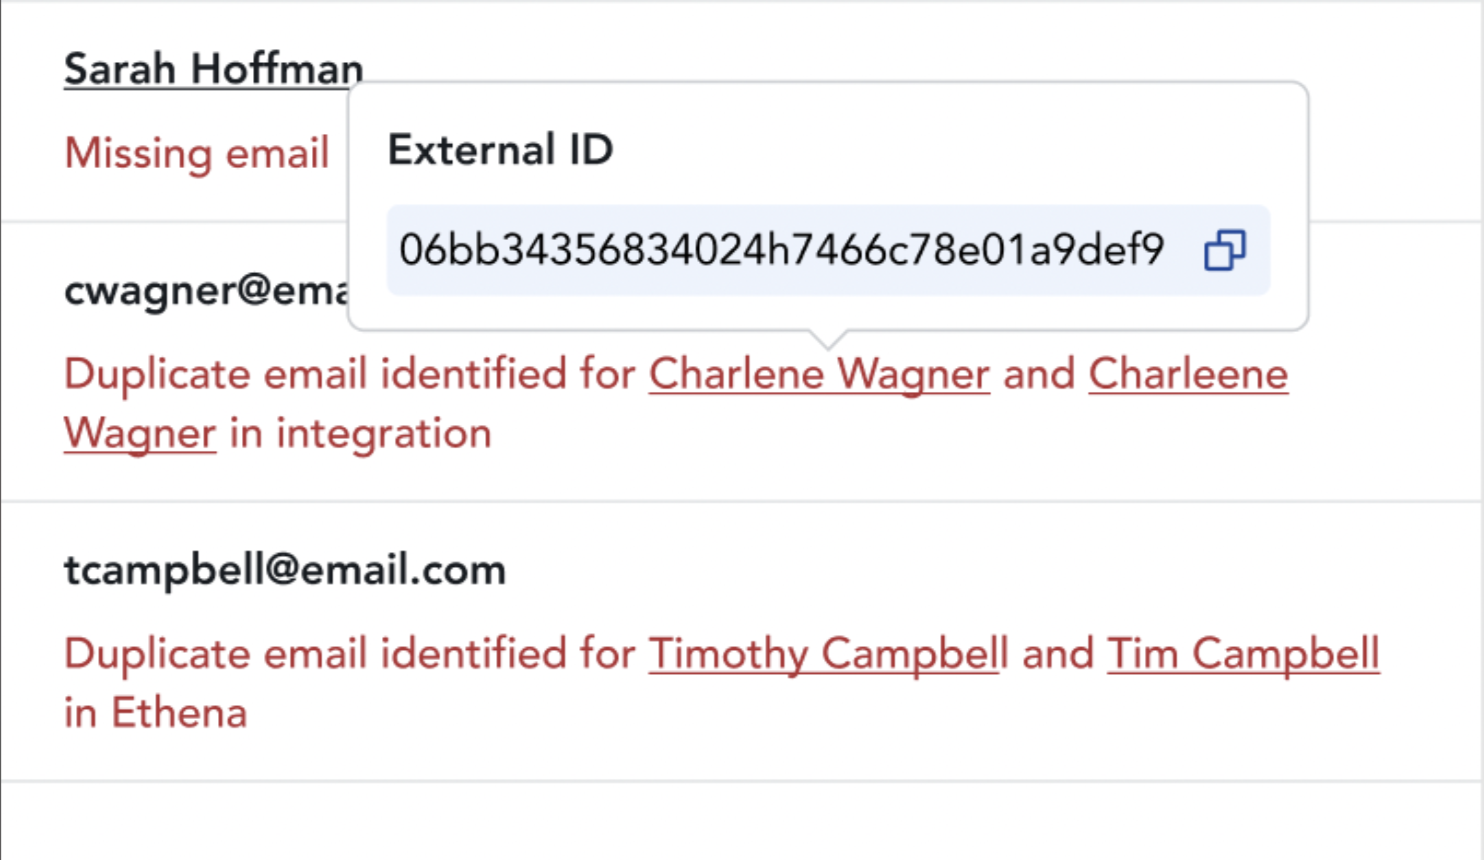Click the word 'and' between the Campbell links

[1058, 654]
